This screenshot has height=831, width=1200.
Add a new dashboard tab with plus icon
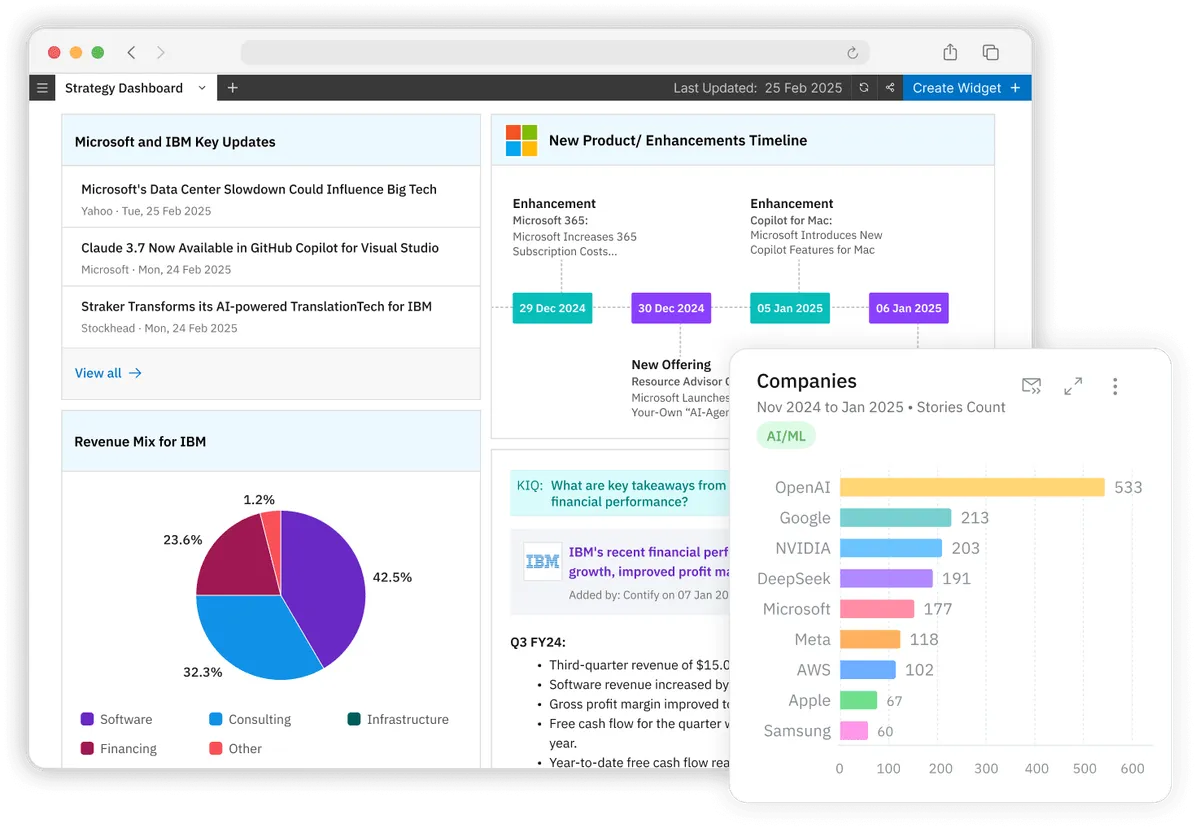(232, 88)
